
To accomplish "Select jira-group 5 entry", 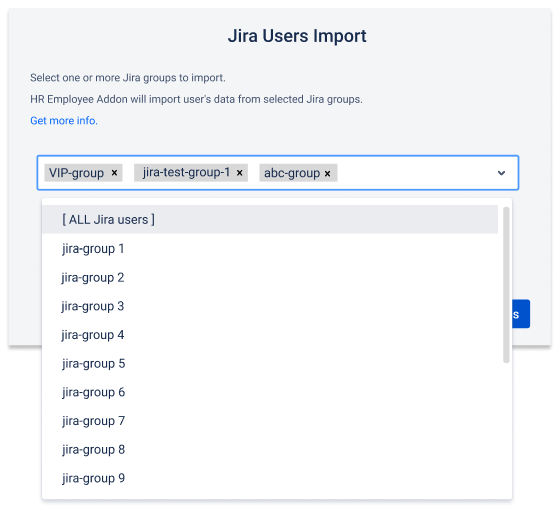I will (270, 363).
